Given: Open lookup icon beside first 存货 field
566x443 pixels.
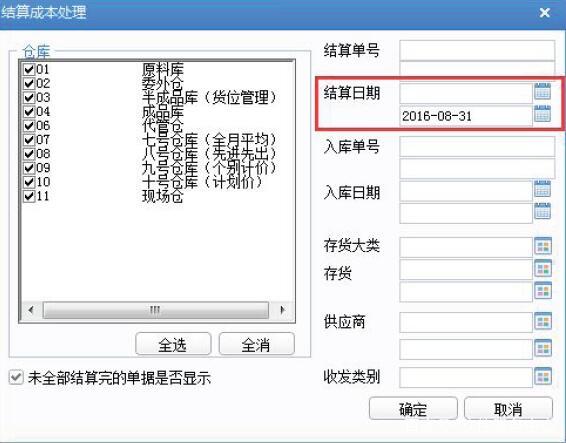Looking at the screenshot, I should click(543, 269).
